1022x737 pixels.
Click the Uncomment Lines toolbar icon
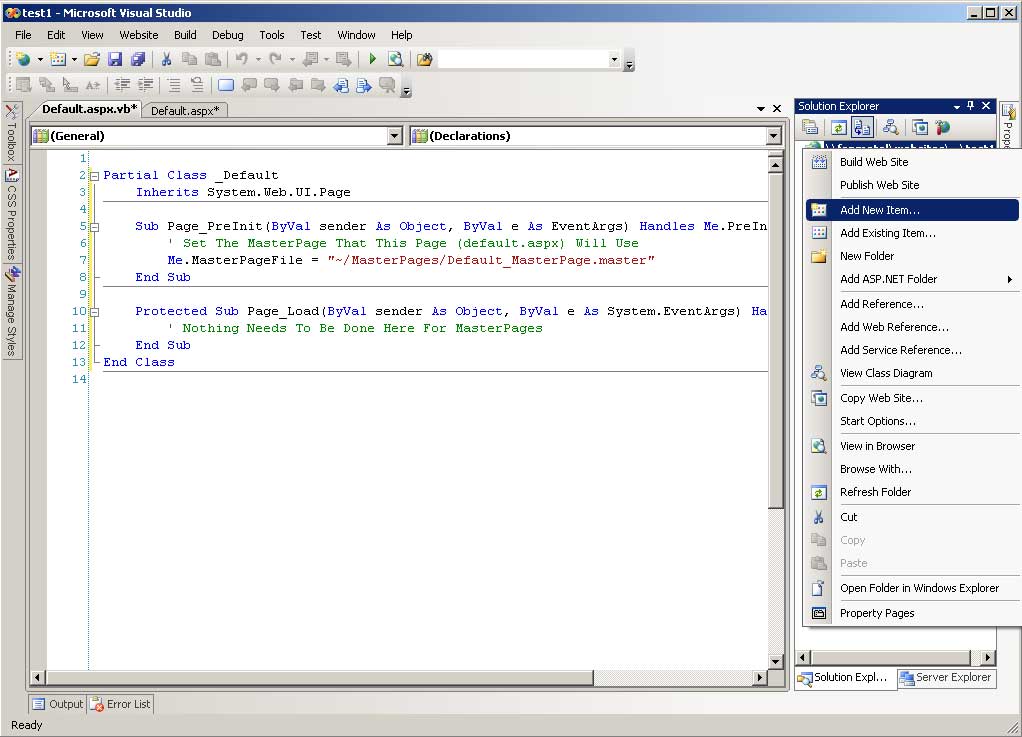point(197,85)
